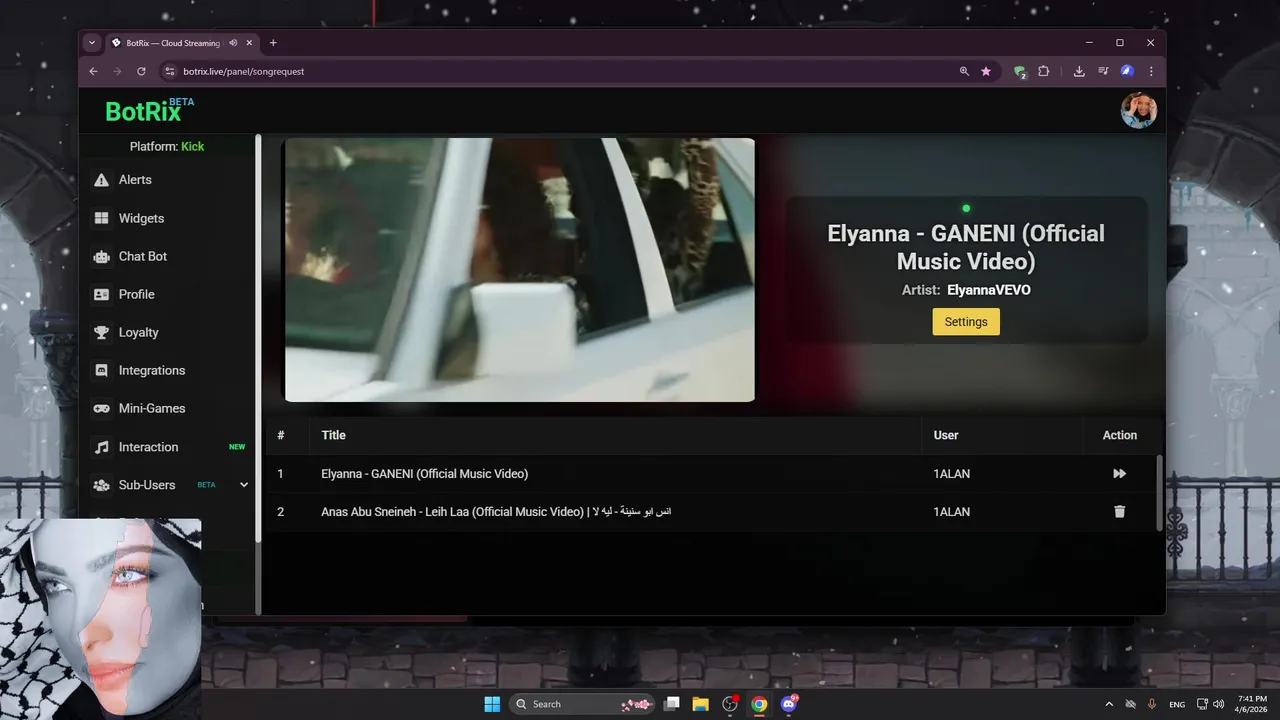Select the Elyanna - GANENI row title
The image size is (1280, 720).
click(425, 474)
